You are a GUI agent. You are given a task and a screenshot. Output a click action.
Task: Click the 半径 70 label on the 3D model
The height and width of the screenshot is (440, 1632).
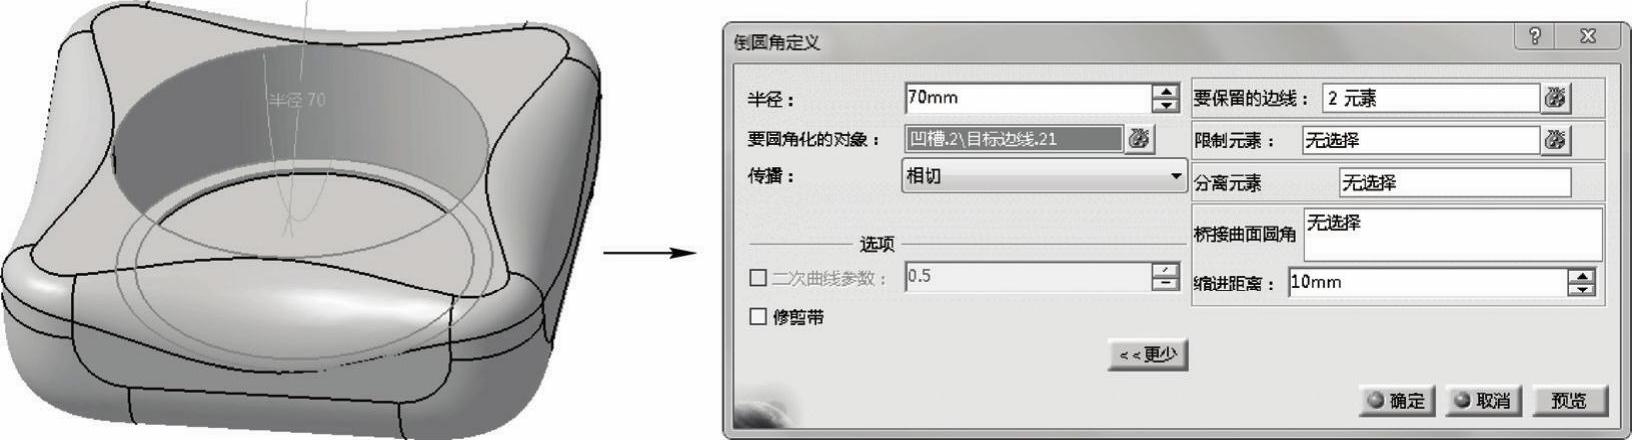[297, 100]
